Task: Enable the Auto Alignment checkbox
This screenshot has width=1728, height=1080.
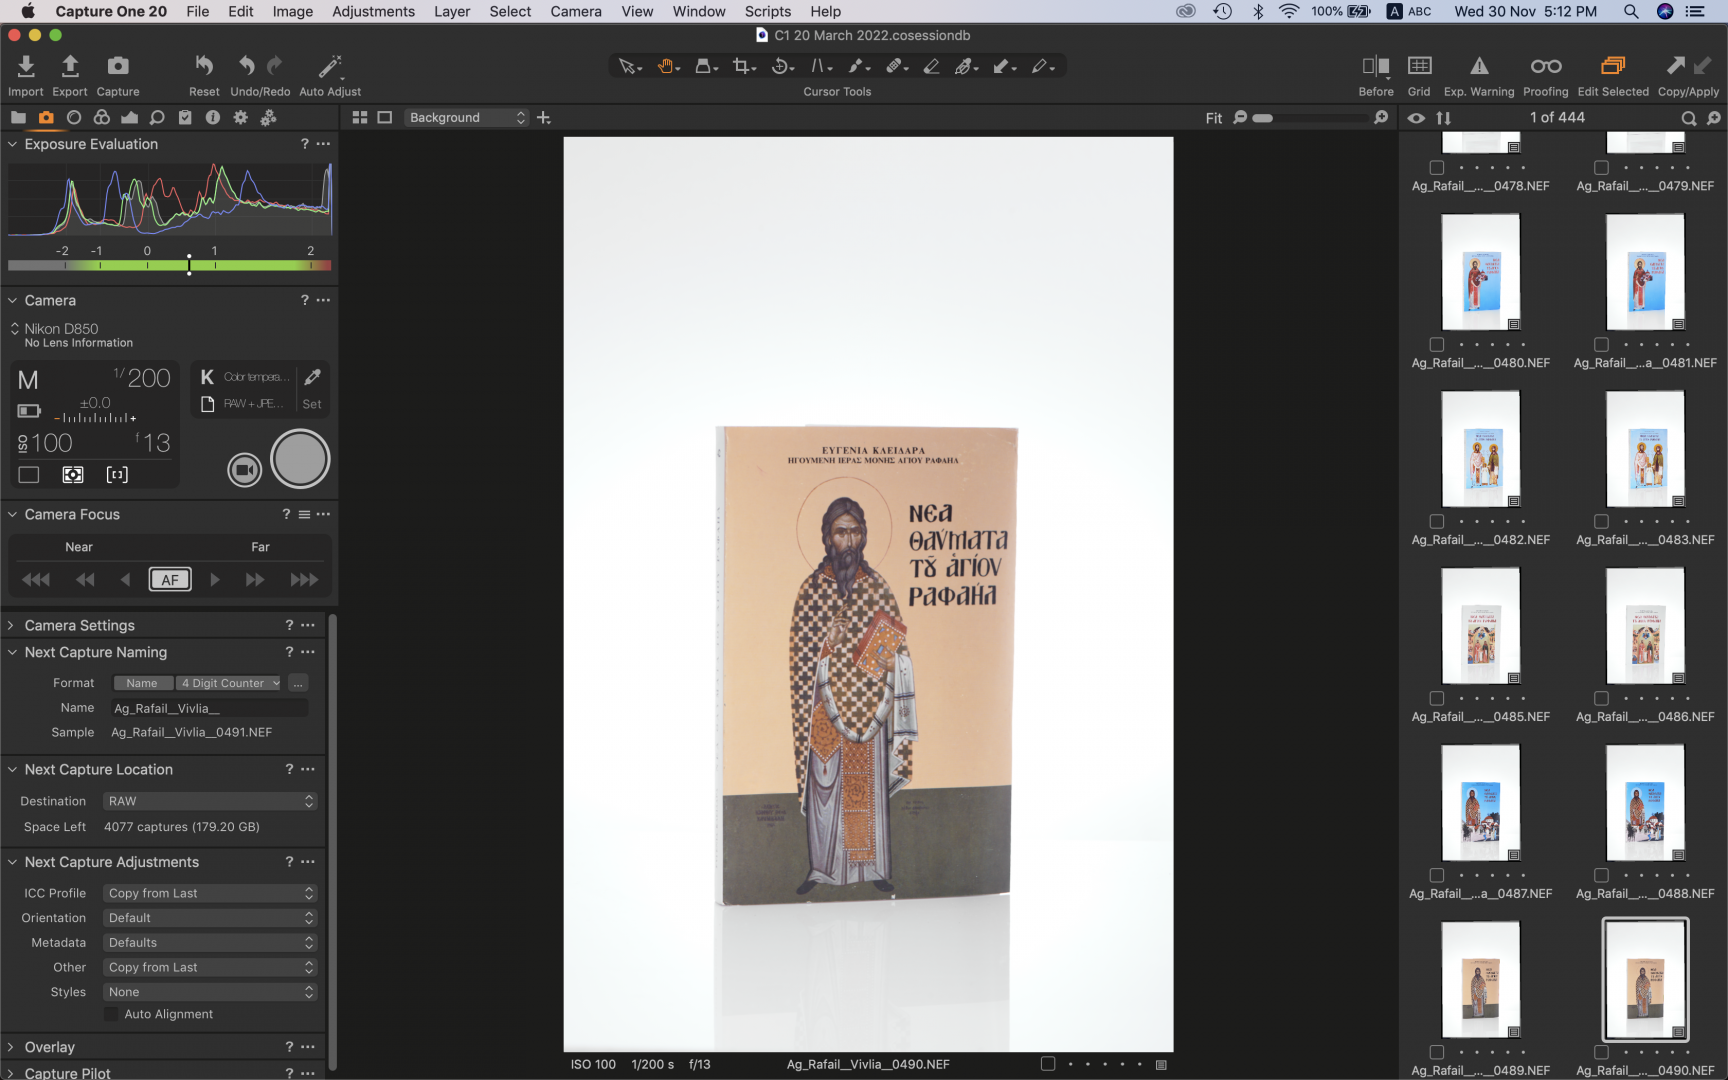Action: (x=111, y=1014)
